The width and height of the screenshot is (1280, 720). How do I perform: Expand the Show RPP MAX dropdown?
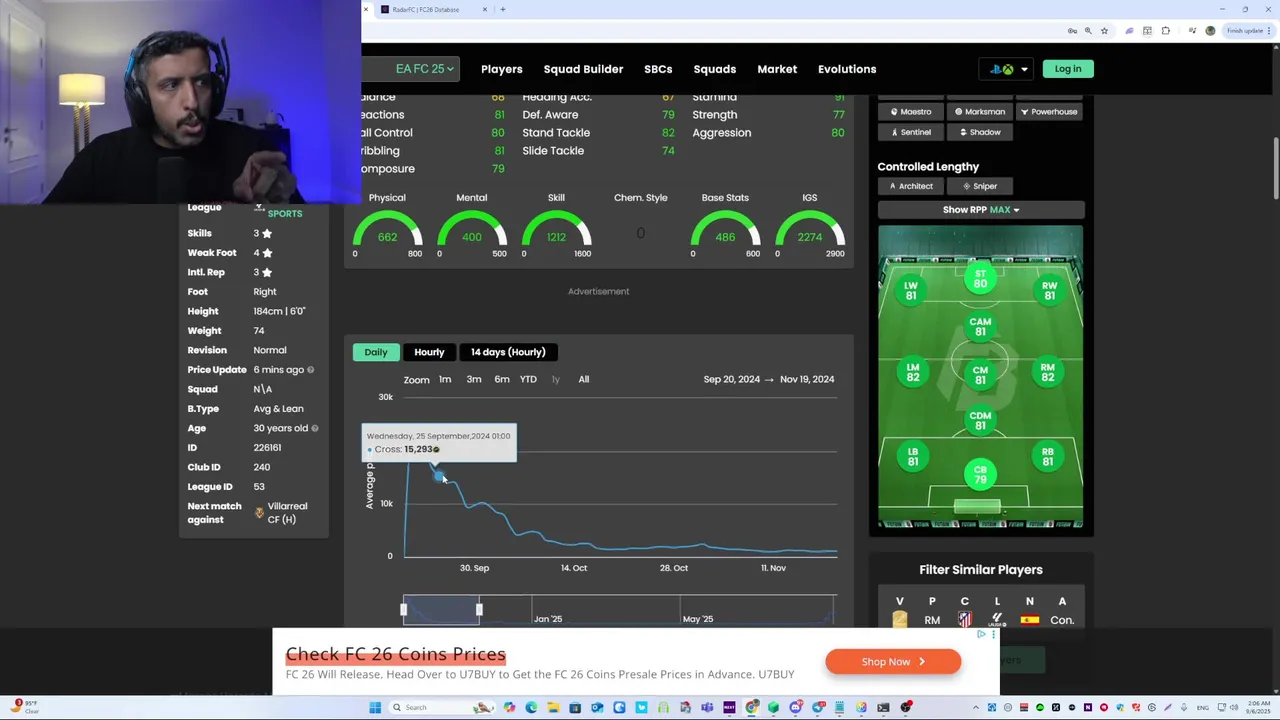tap(981, 210)
